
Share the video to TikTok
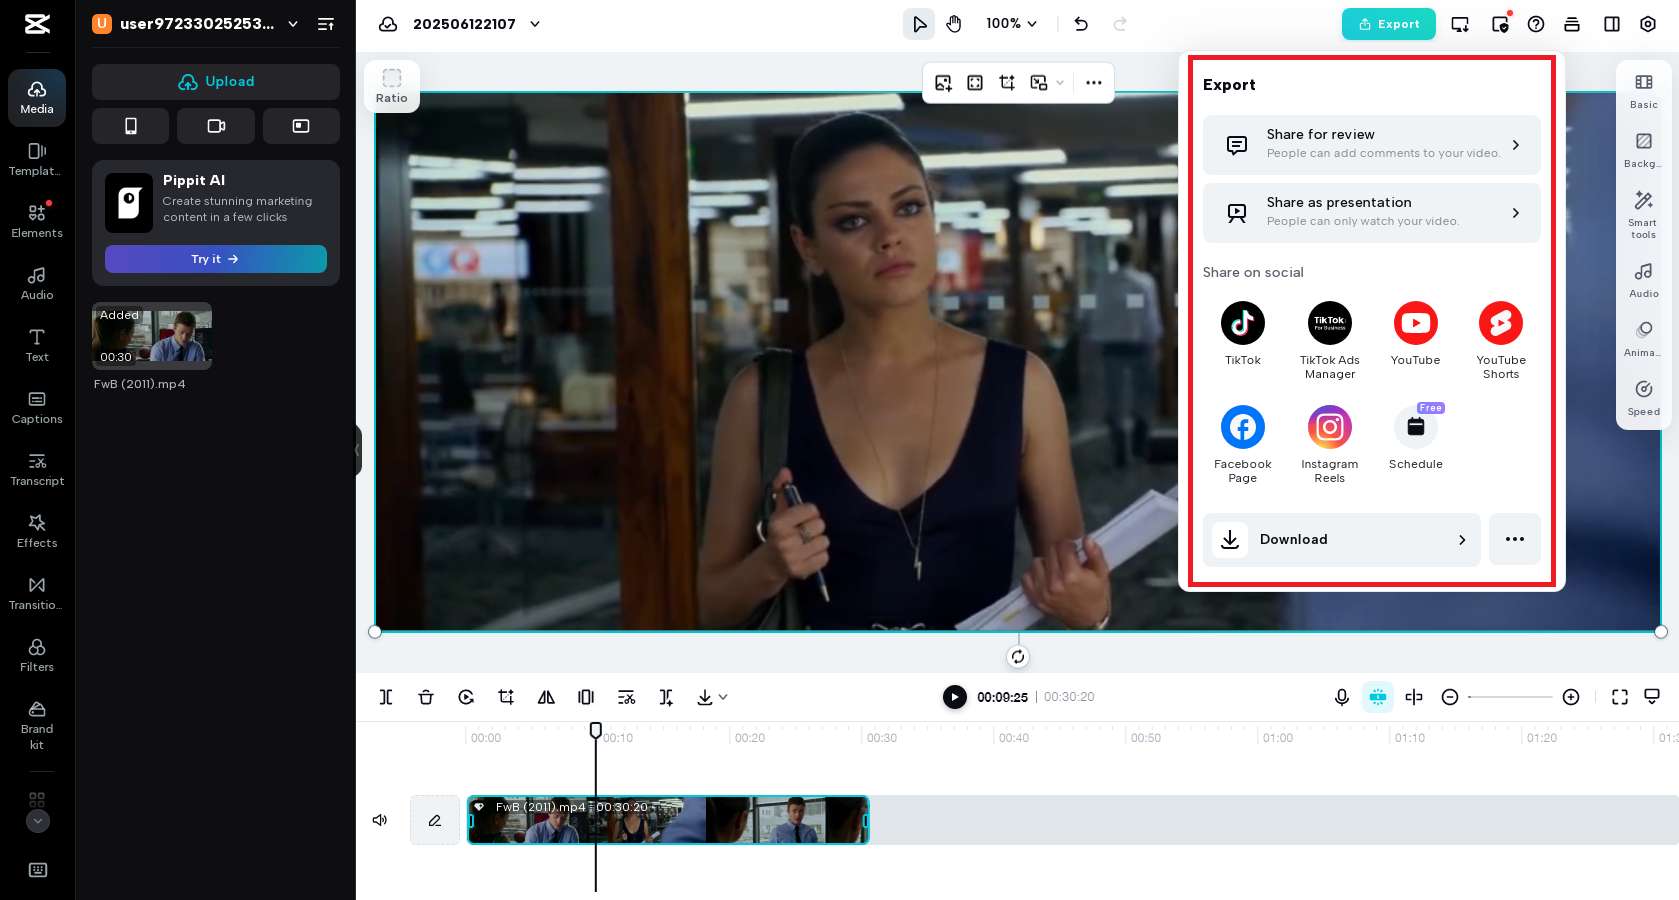[x=1242, y=322]
